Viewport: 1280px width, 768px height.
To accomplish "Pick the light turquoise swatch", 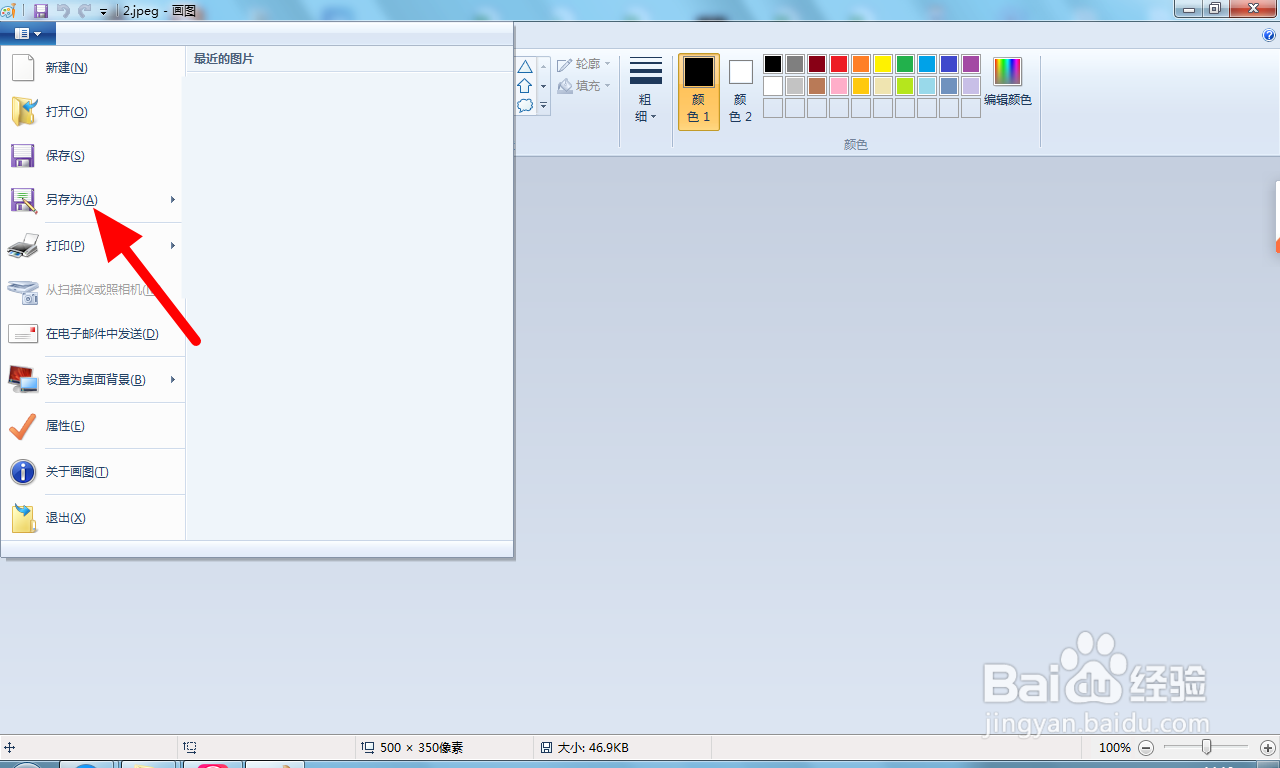I will tap(927, 86).
